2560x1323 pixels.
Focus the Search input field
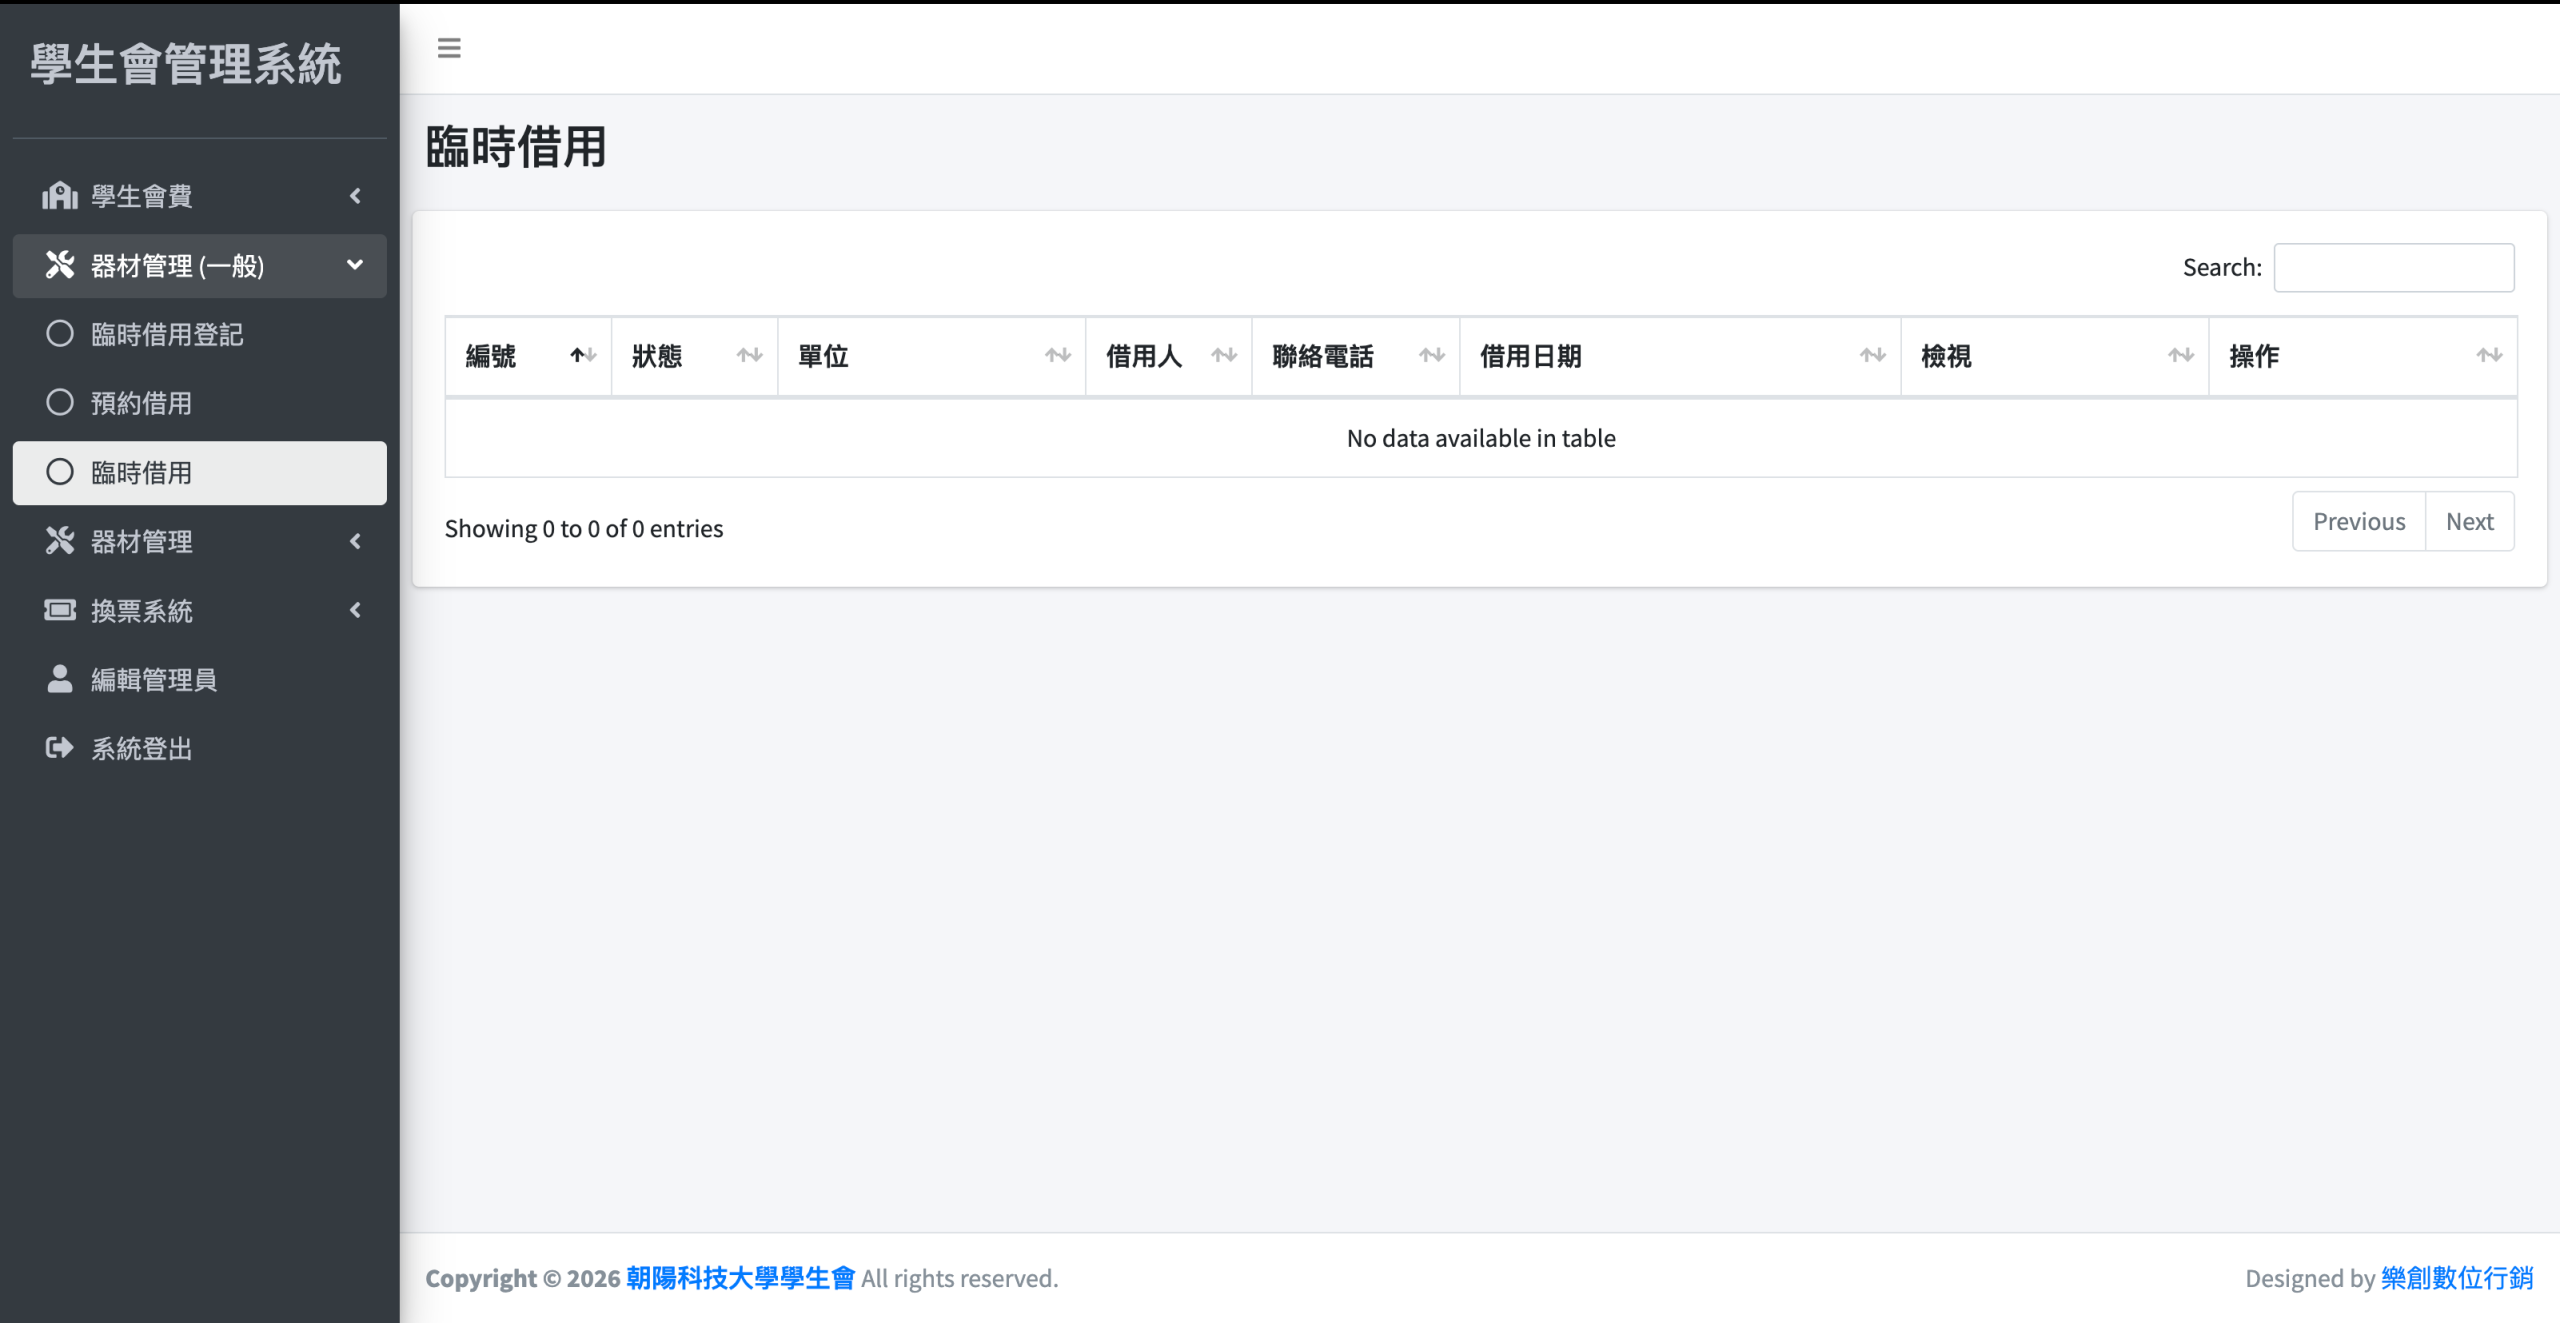pyautogui.click(x=2393, y=268)
